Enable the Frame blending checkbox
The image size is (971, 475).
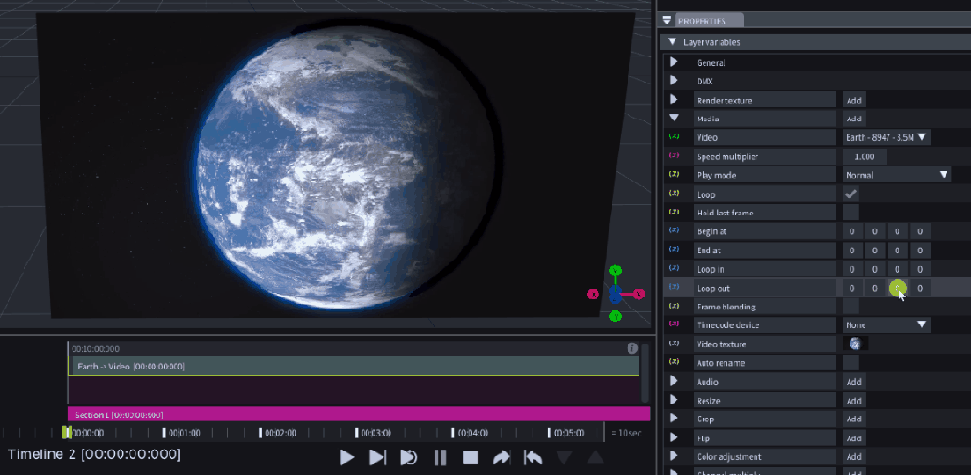pos(851,306)
